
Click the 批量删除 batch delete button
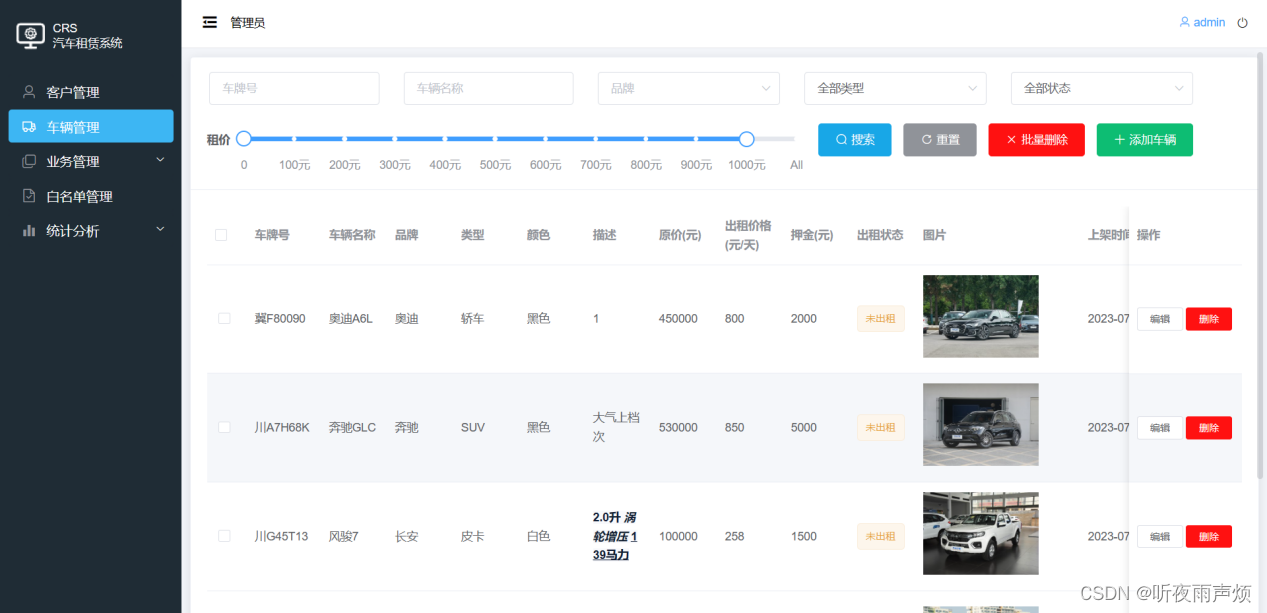(1036, 140)
